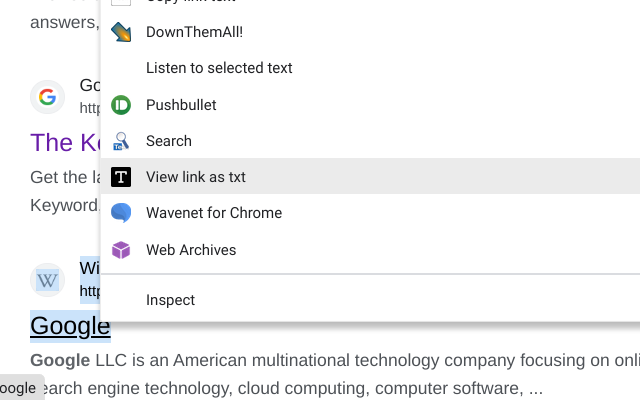Screen dimensions: 640x400
Task: Choose Wavenet for Chrome entry text
Action: pos(214,213)
